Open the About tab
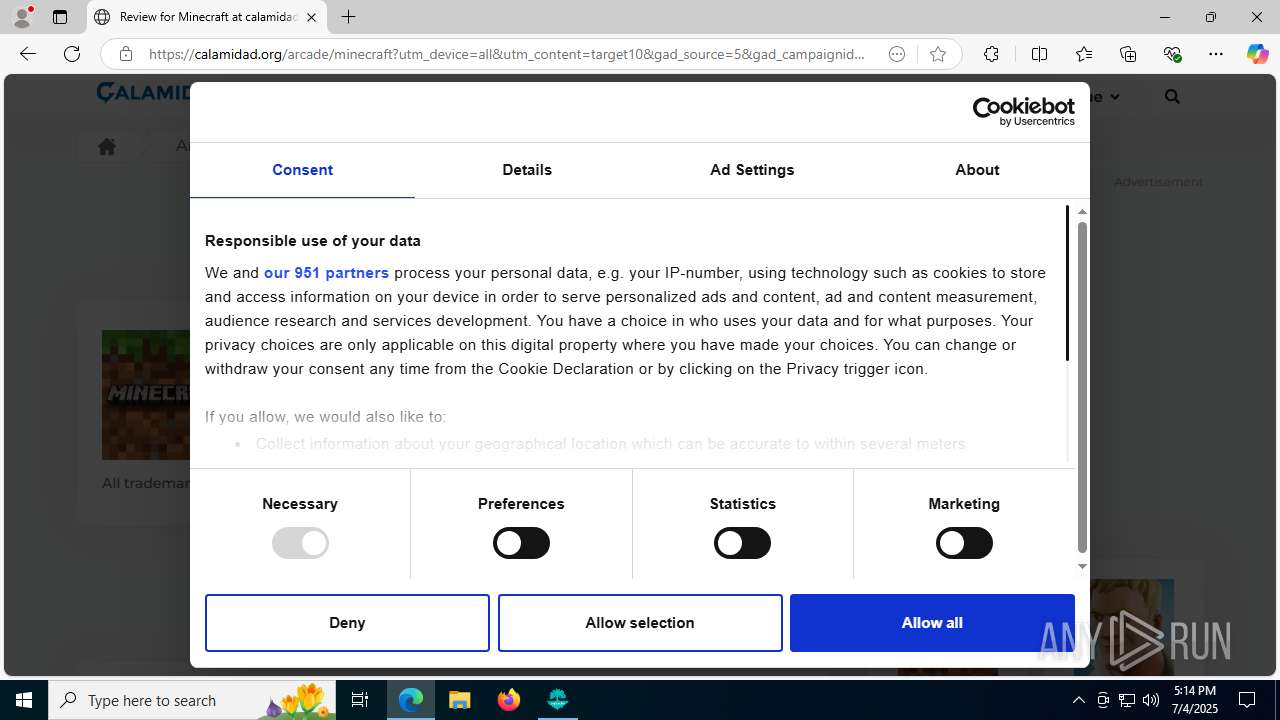The width and height of the screenshot is (1280, 720). [x=977, y=170]
